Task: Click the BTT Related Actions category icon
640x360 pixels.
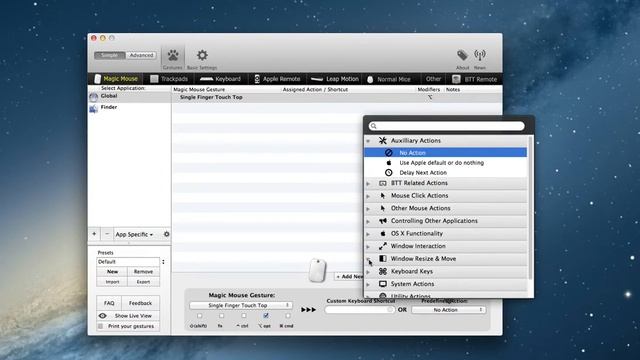Action: click(382, 183)
